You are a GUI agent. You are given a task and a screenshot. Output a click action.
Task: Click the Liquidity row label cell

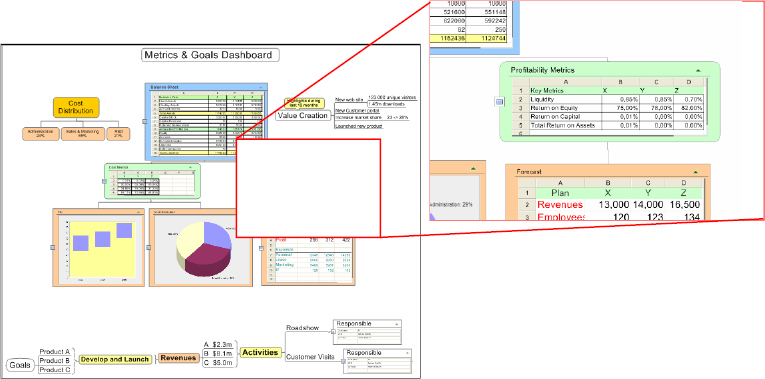point(564,99)
